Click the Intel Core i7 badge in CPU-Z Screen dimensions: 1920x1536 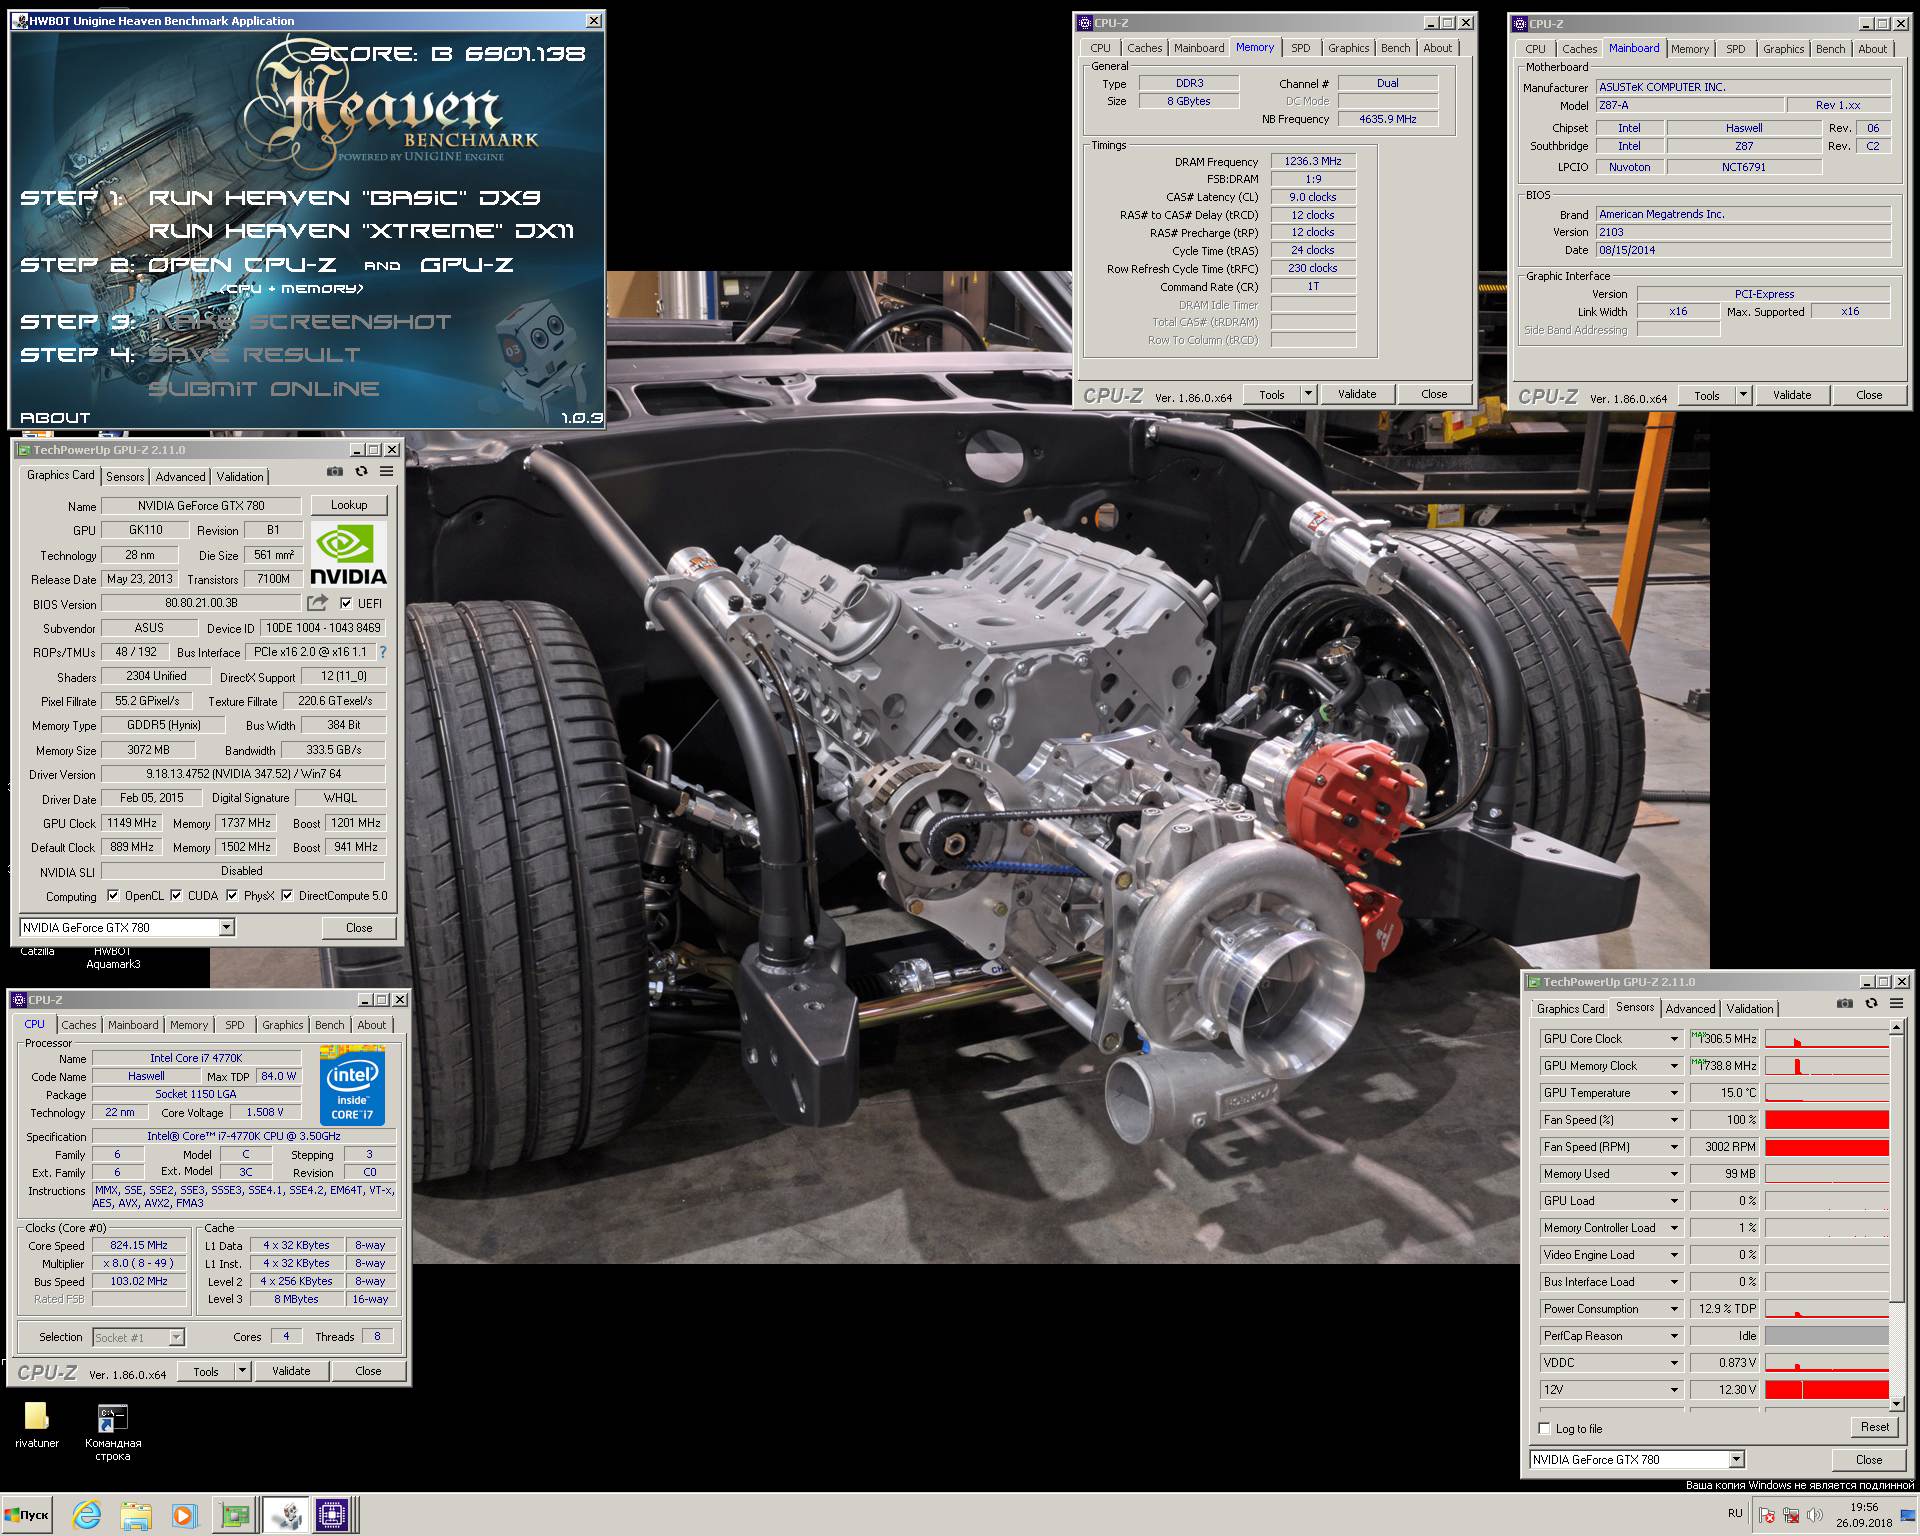point(352,1085)
